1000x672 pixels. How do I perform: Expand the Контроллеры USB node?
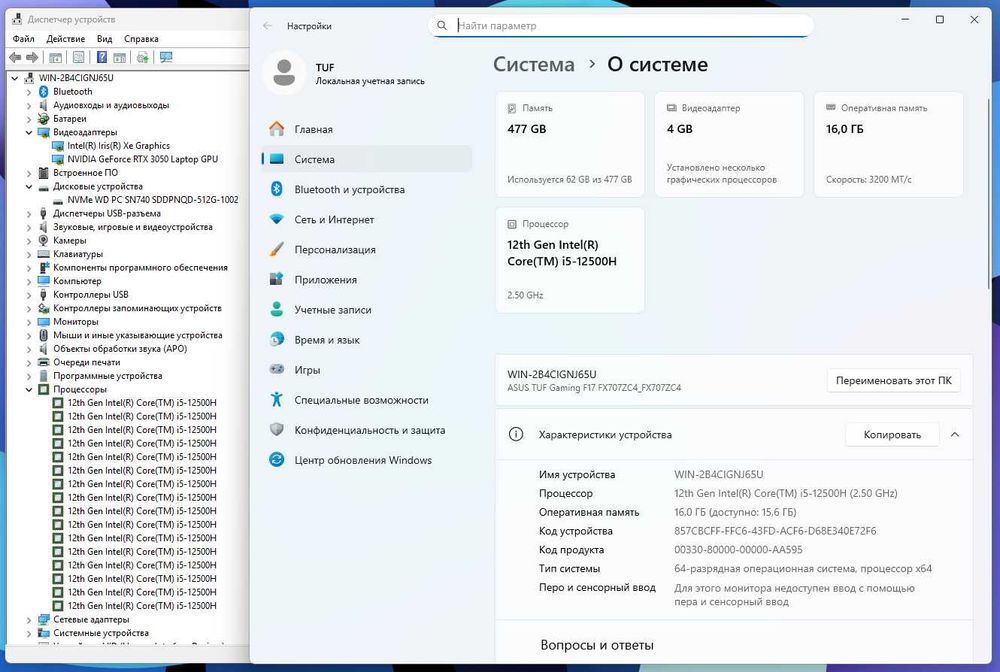coord(29,295)
